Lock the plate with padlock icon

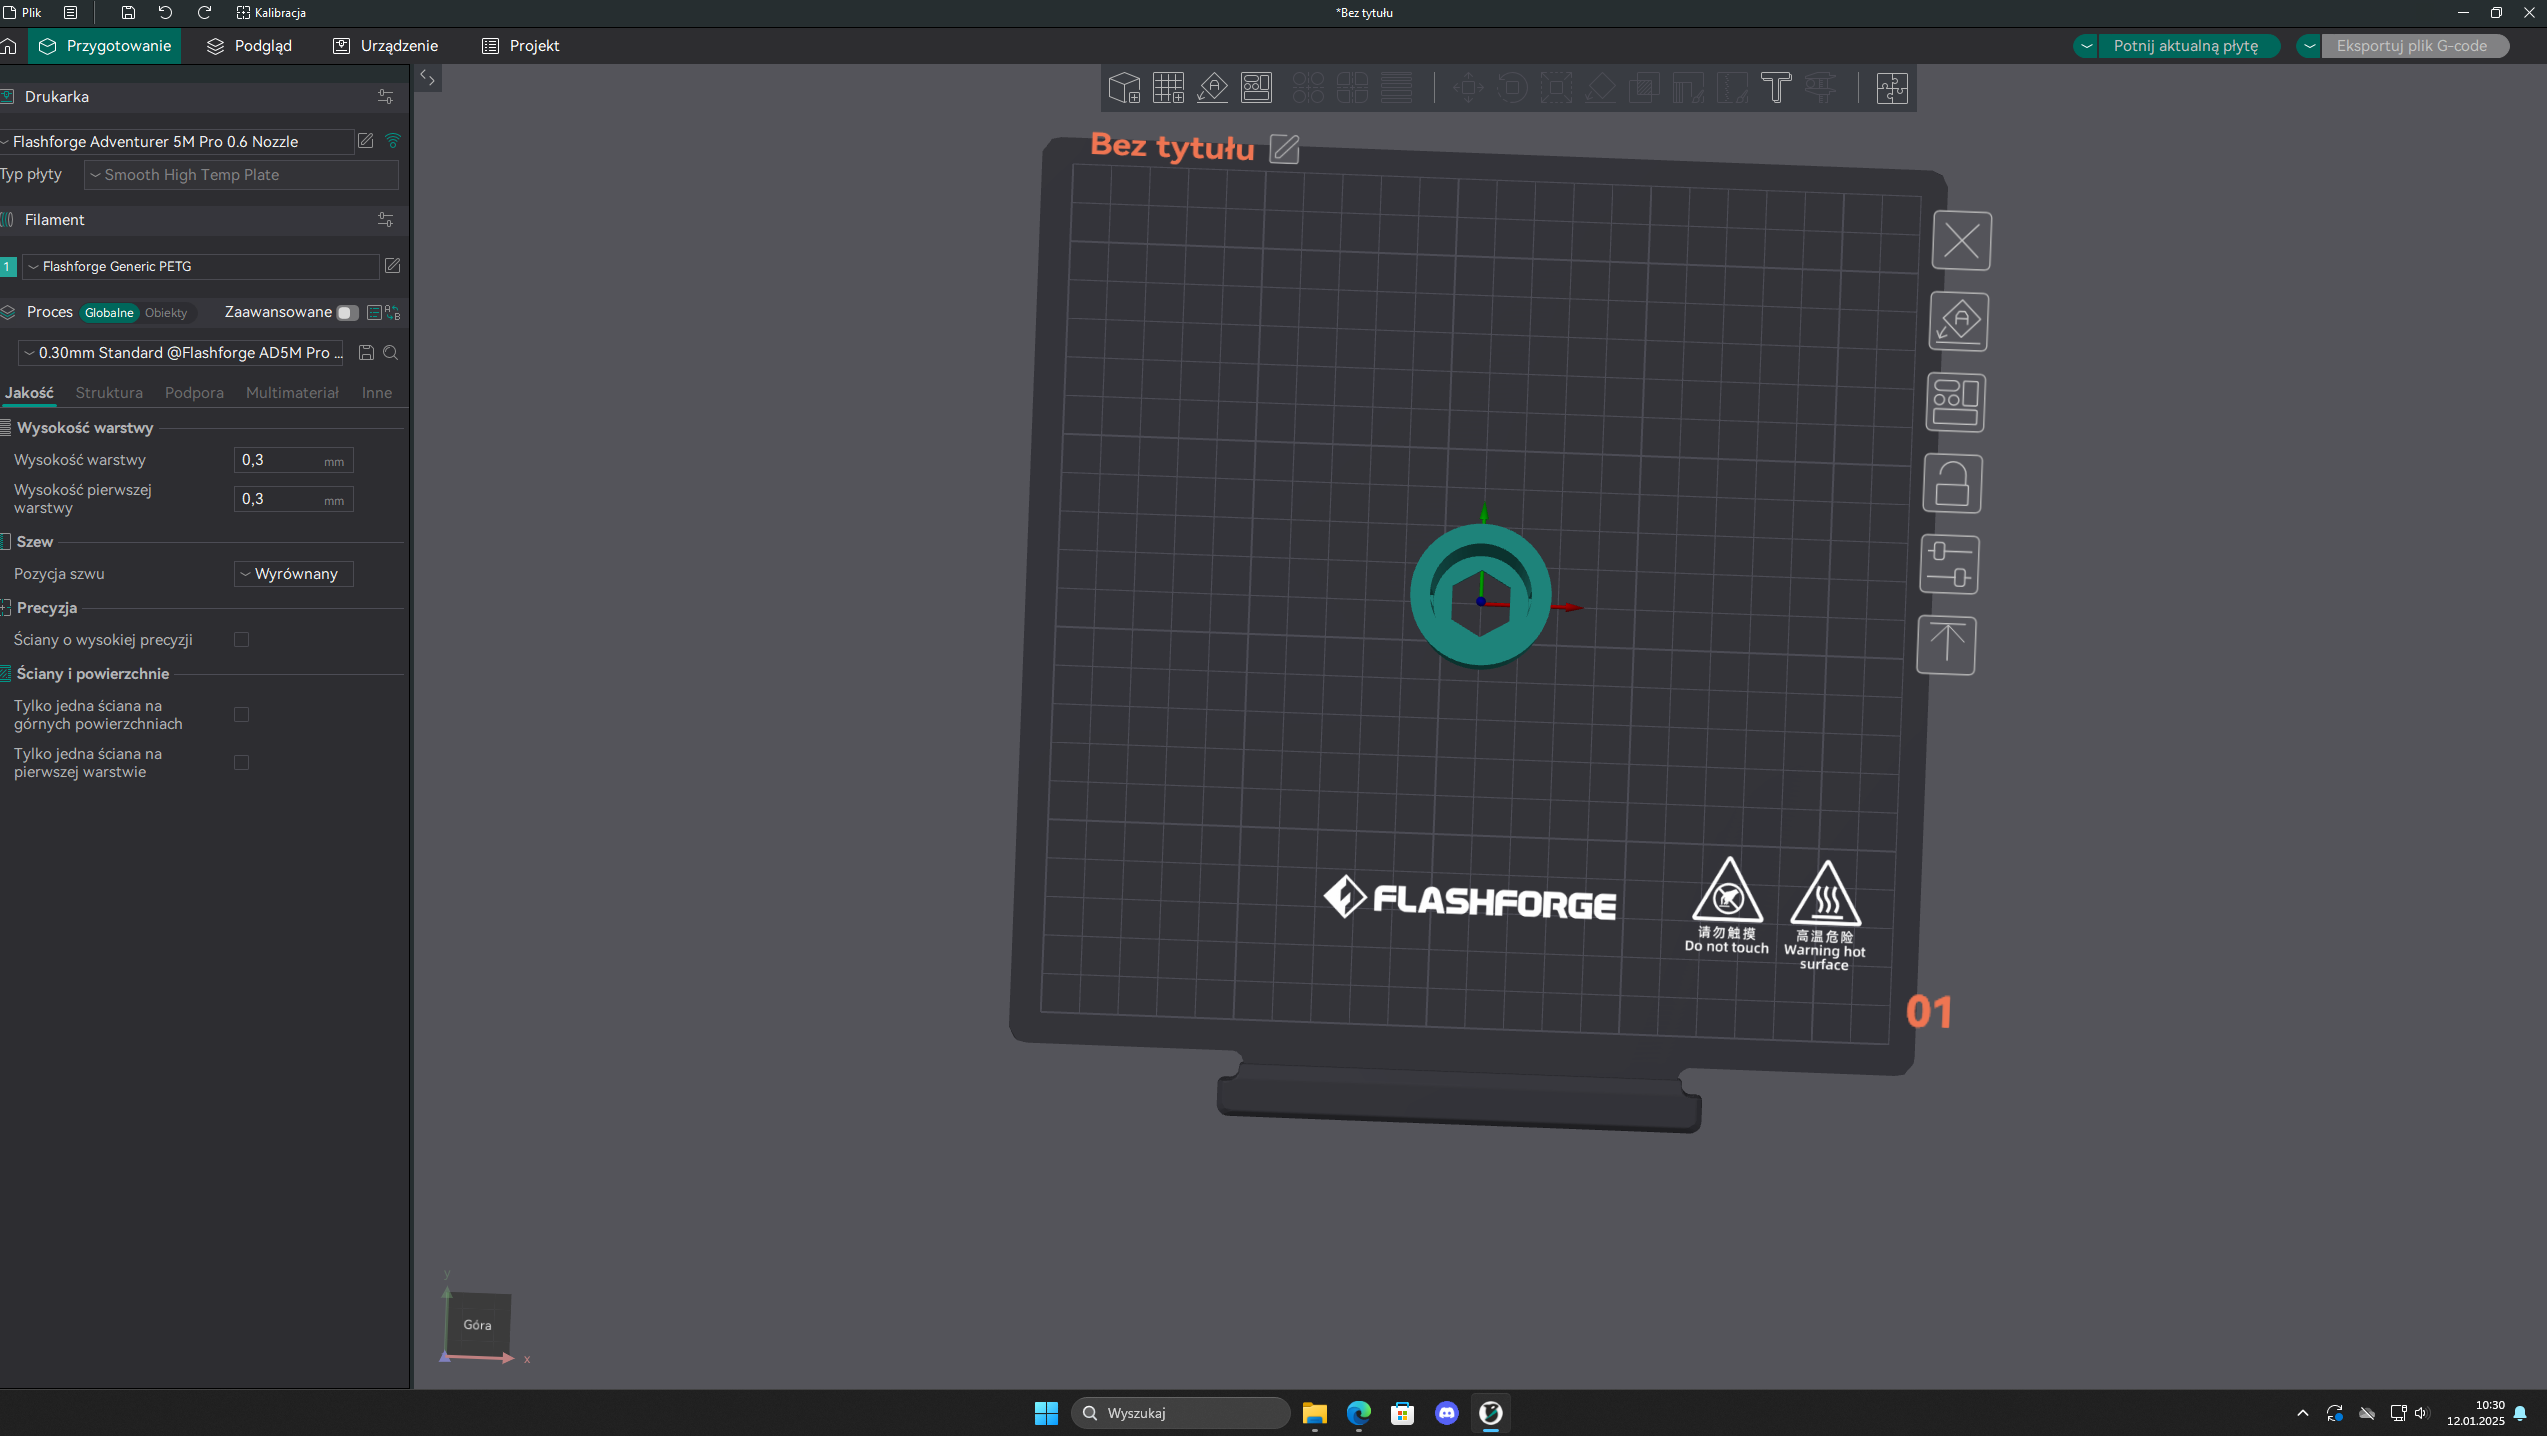pos(1952,484)
